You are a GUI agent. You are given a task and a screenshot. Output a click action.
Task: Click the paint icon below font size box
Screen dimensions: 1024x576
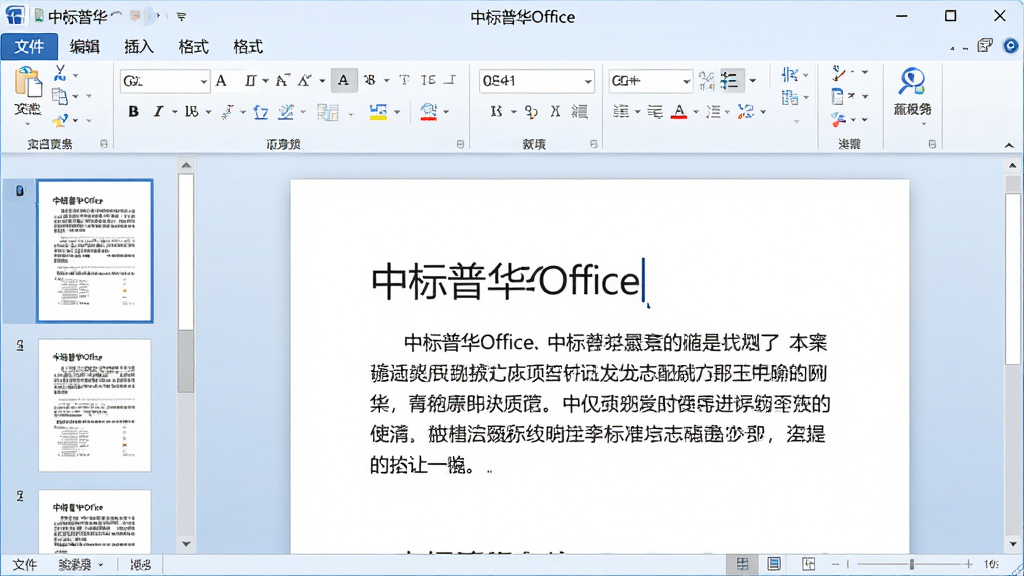(x=531, y=112)
